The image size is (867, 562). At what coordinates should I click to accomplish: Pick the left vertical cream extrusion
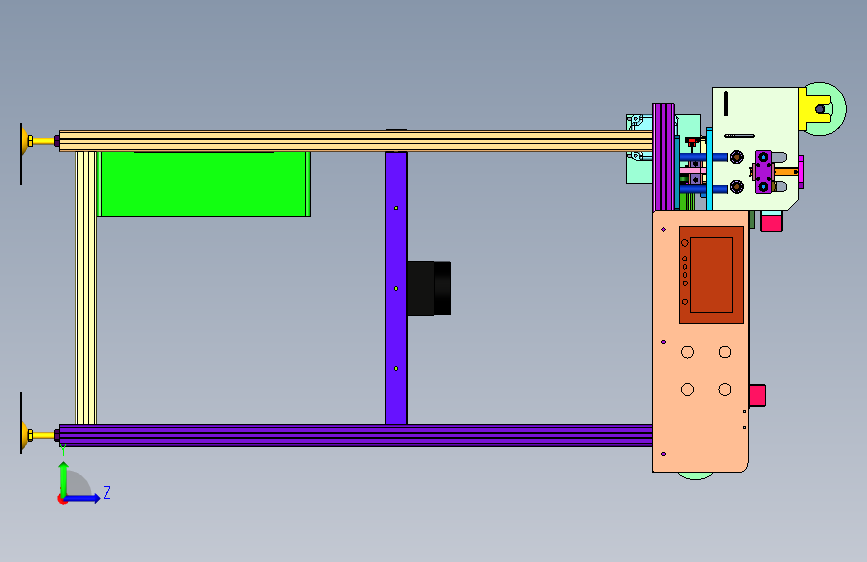click(86, 288)
